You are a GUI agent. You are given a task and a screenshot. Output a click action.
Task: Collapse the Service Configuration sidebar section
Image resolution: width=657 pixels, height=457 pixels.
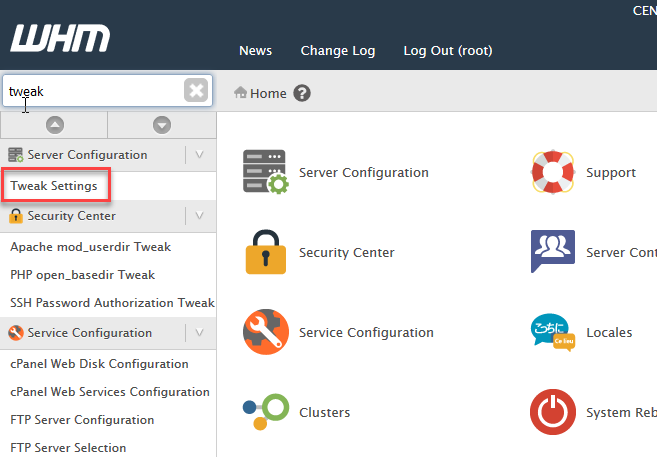[x=200, y=333]
